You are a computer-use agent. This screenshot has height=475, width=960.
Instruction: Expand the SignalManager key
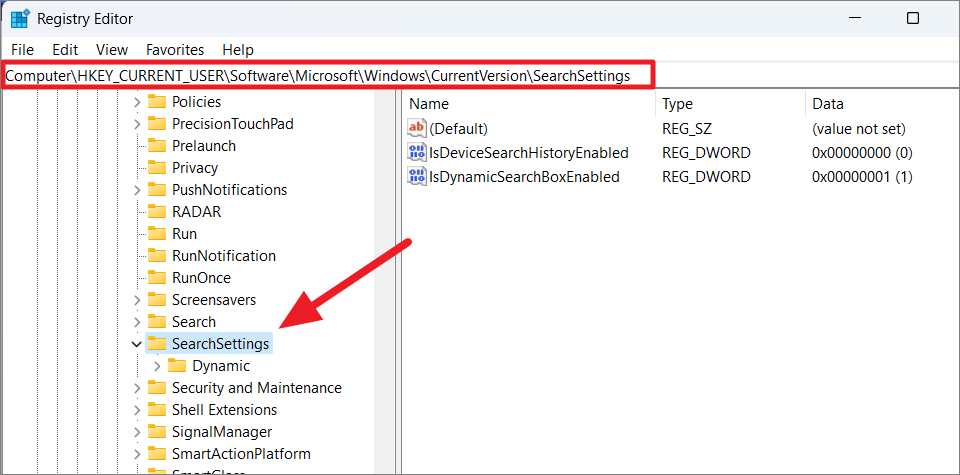(x=137, y=433)
